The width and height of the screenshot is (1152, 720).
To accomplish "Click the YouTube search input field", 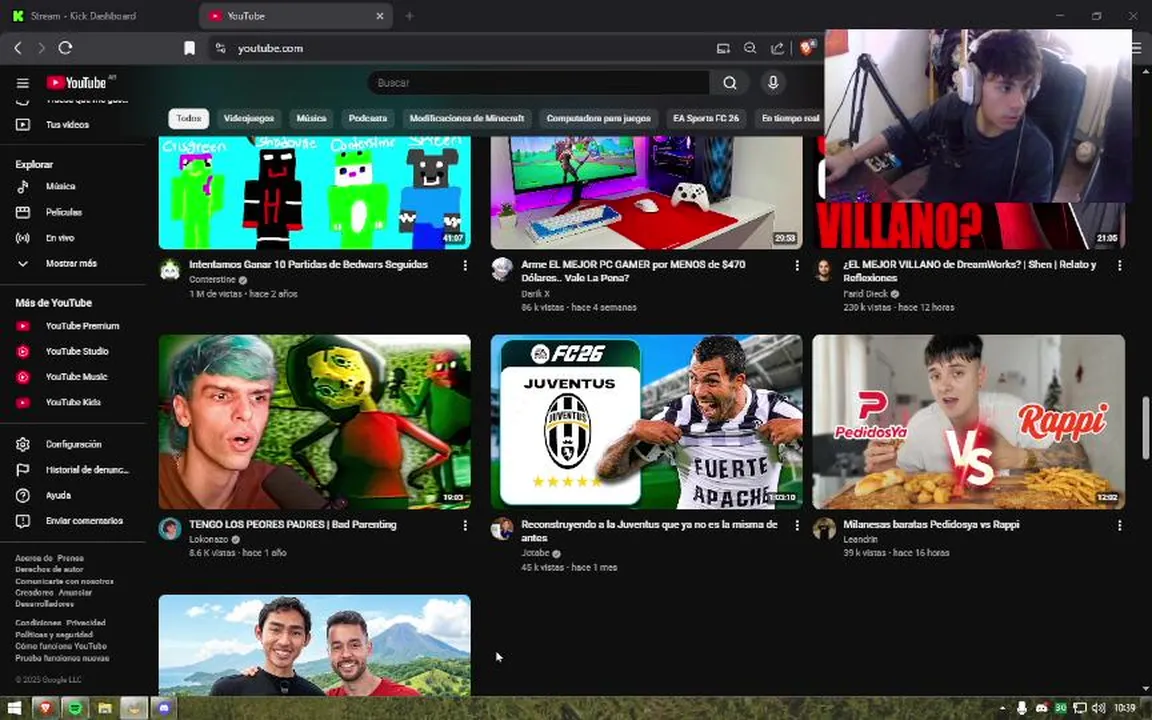I will click(x=539, y=83).
